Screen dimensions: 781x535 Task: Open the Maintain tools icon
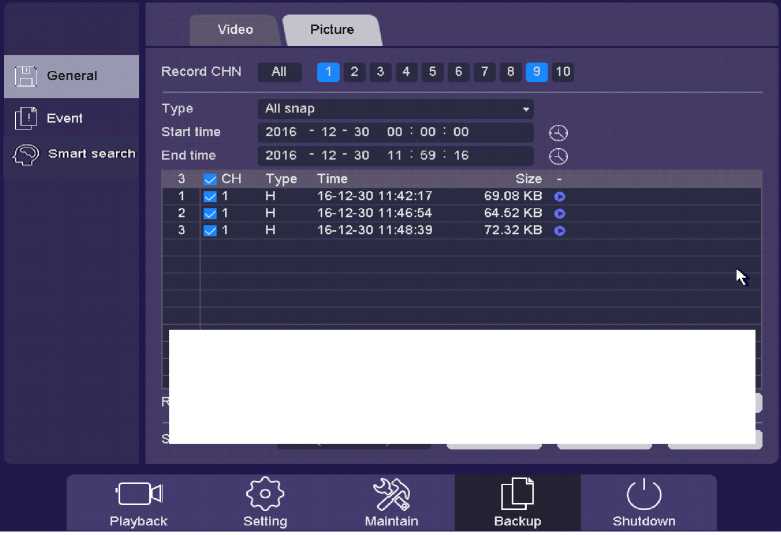click(x=391, y=494)
